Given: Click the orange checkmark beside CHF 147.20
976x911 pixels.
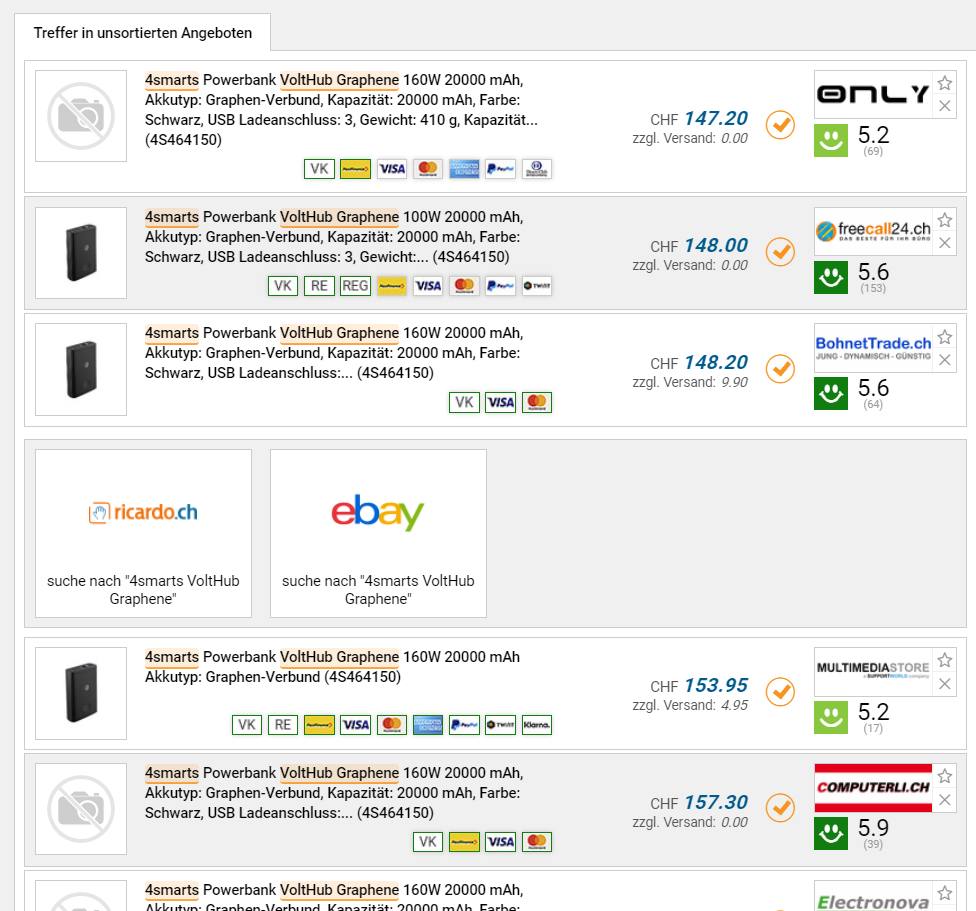Looking at the screenshot, I should click(x=780, y=126).
